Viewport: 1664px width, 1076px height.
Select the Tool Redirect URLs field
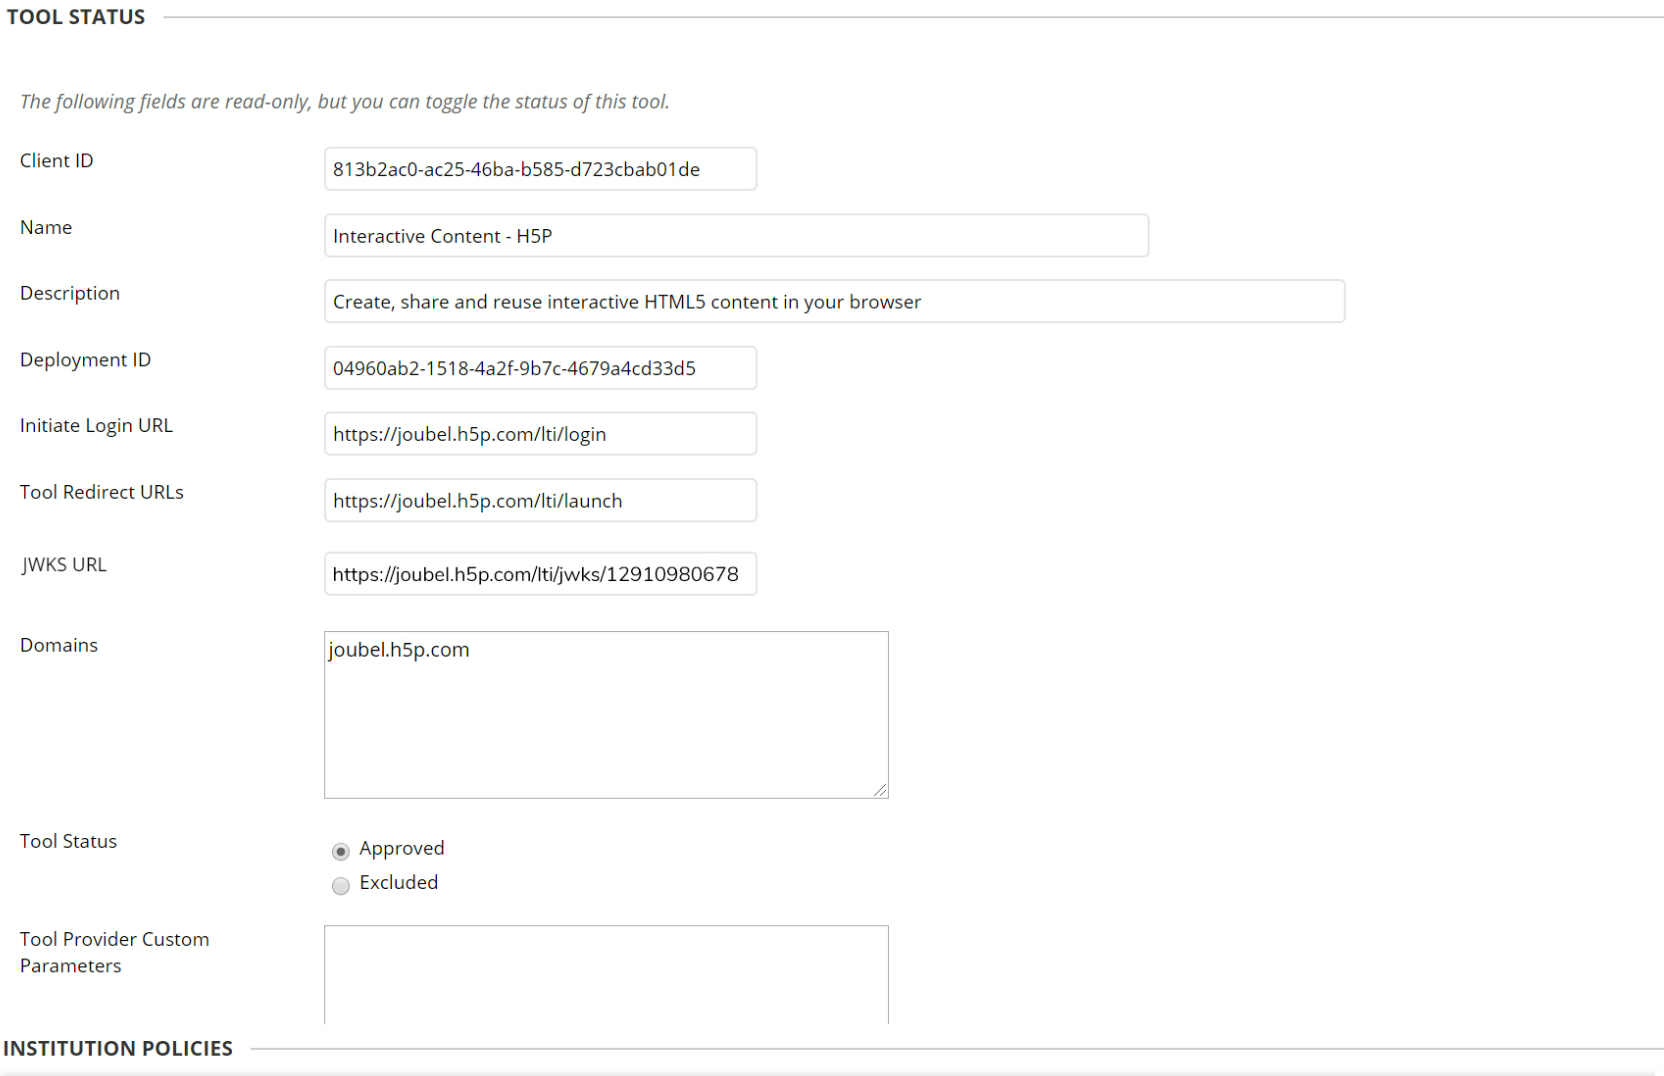point(540,500)
